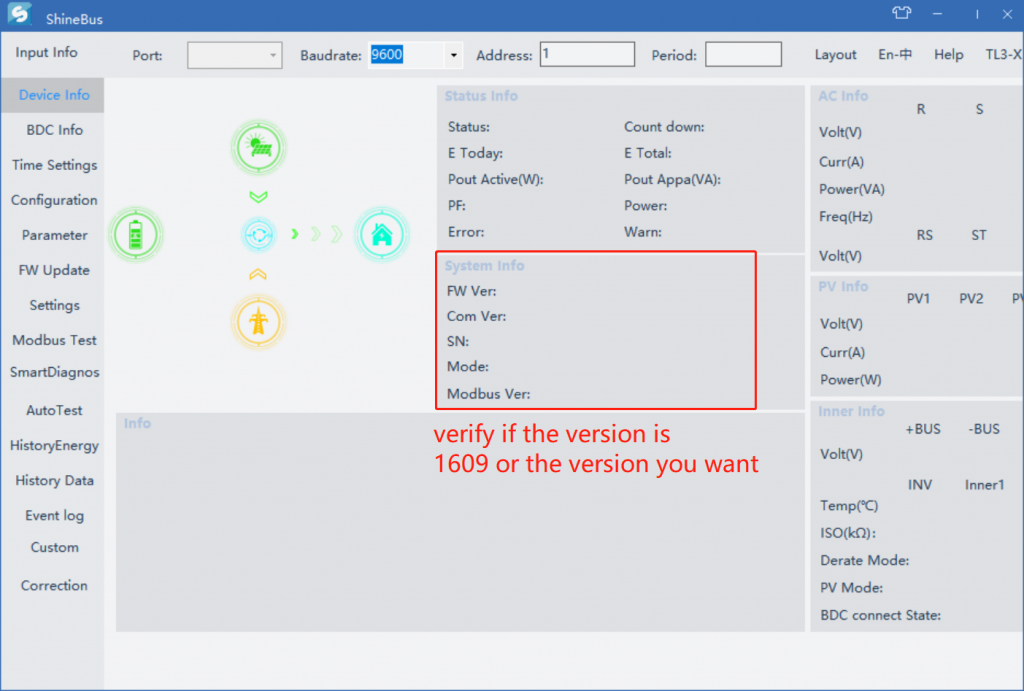1024x691 pixels.
Task: Click the Mode: label in System Info
Action: click(x=468, y=366)
